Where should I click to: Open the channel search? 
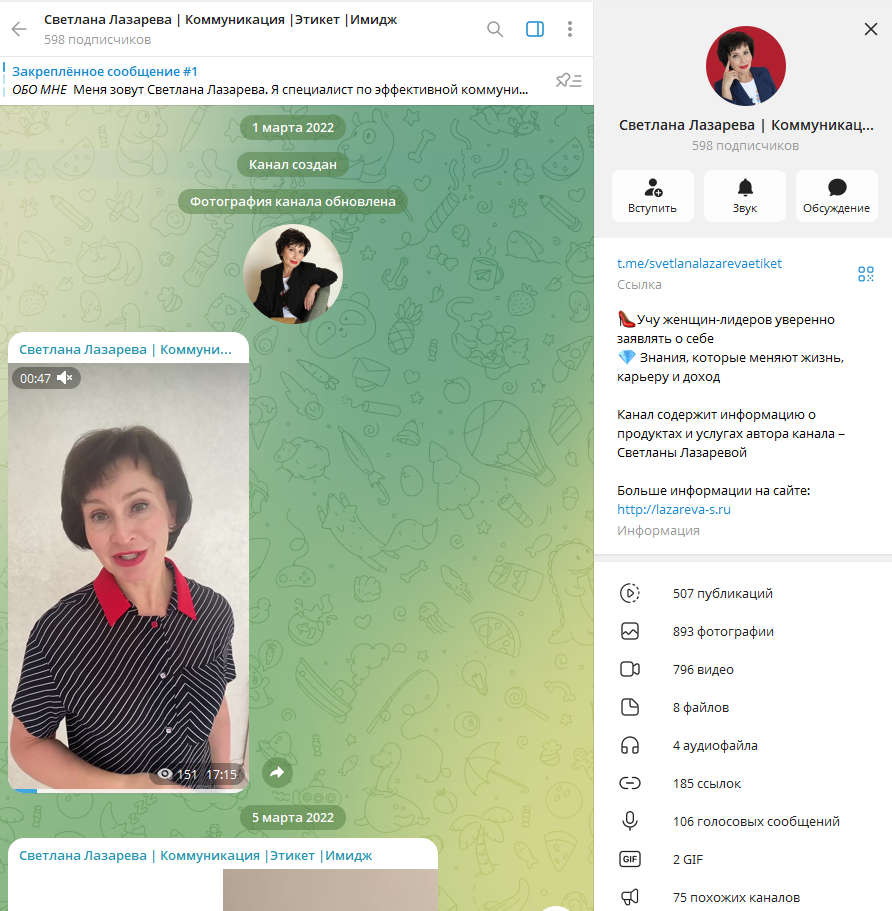pos(494,29)
